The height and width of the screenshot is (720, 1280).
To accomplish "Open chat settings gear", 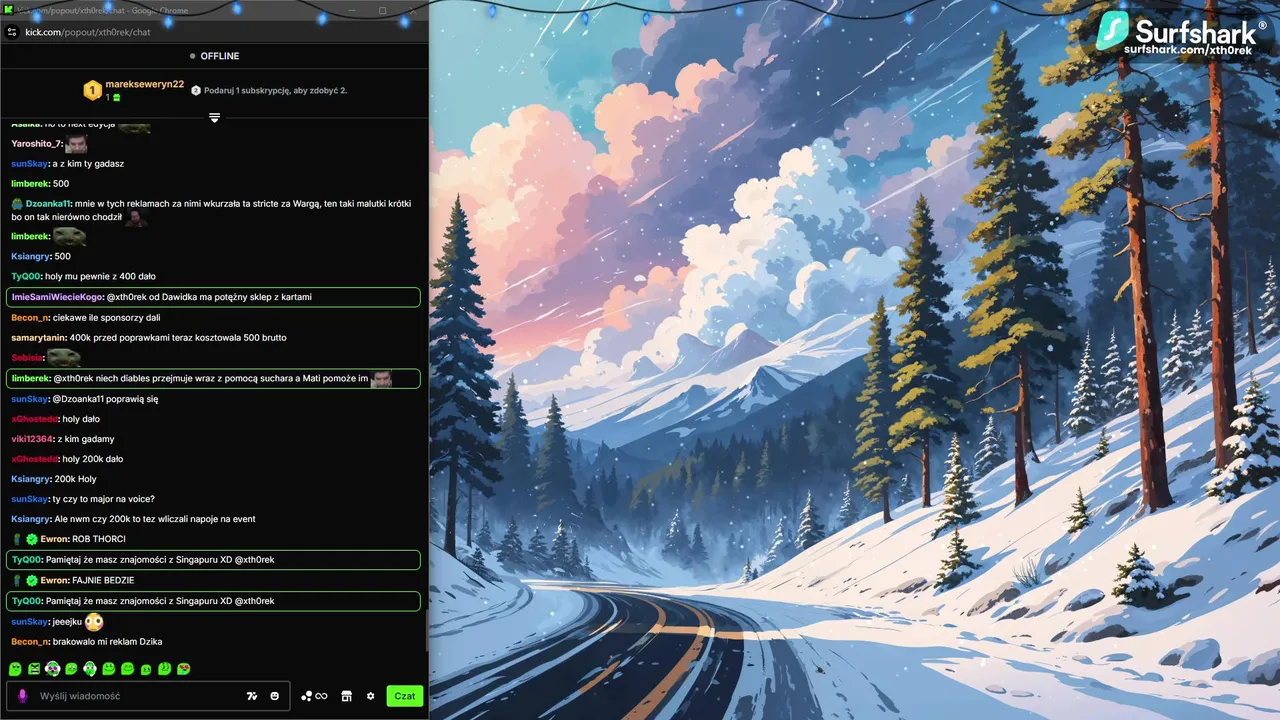I will pos(370,696).
